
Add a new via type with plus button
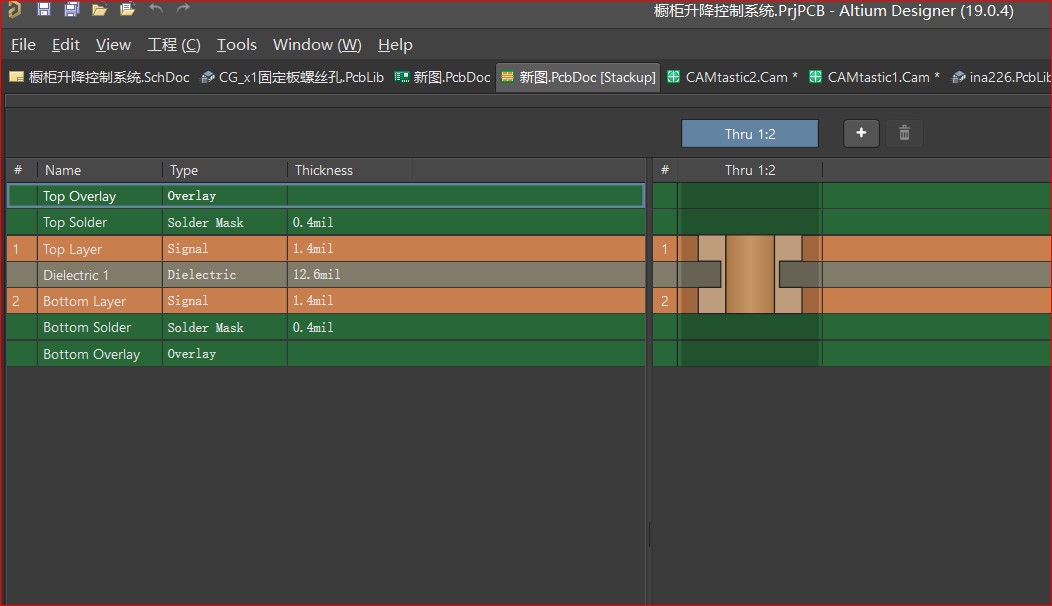(x=861, y=133)
